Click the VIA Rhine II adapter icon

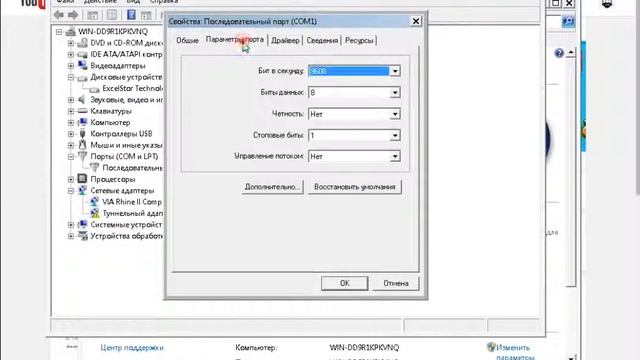pyautogui.click(x=94, y=202)
